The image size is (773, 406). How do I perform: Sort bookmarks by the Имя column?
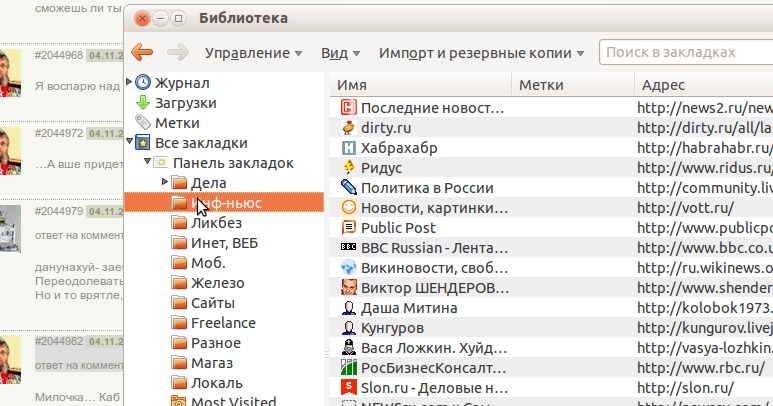(x=421, y=85)
